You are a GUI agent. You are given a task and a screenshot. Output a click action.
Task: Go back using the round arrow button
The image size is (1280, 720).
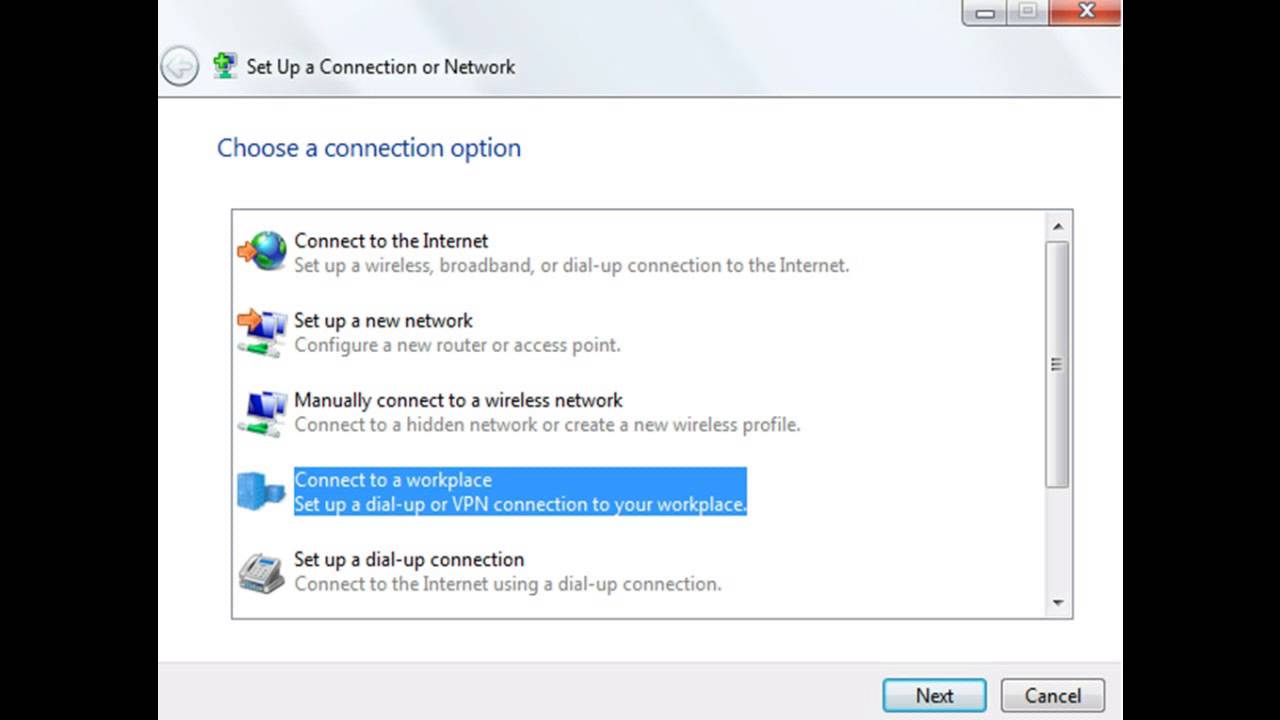click(x=180, y=67)
